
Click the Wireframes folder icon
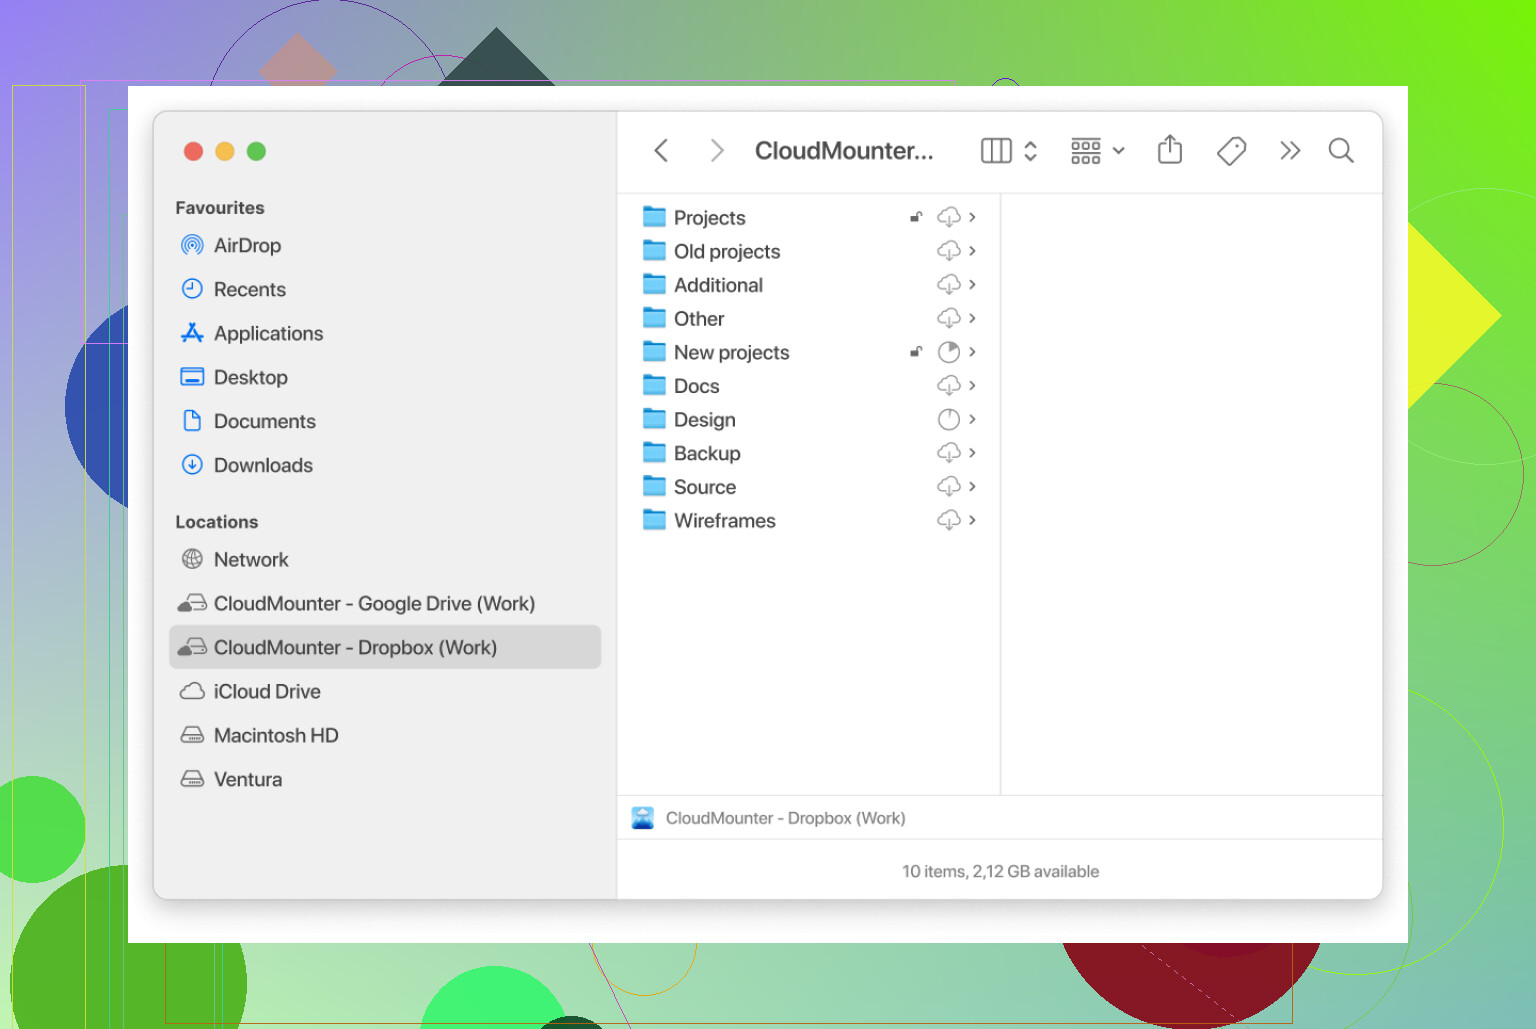[654, 520]
